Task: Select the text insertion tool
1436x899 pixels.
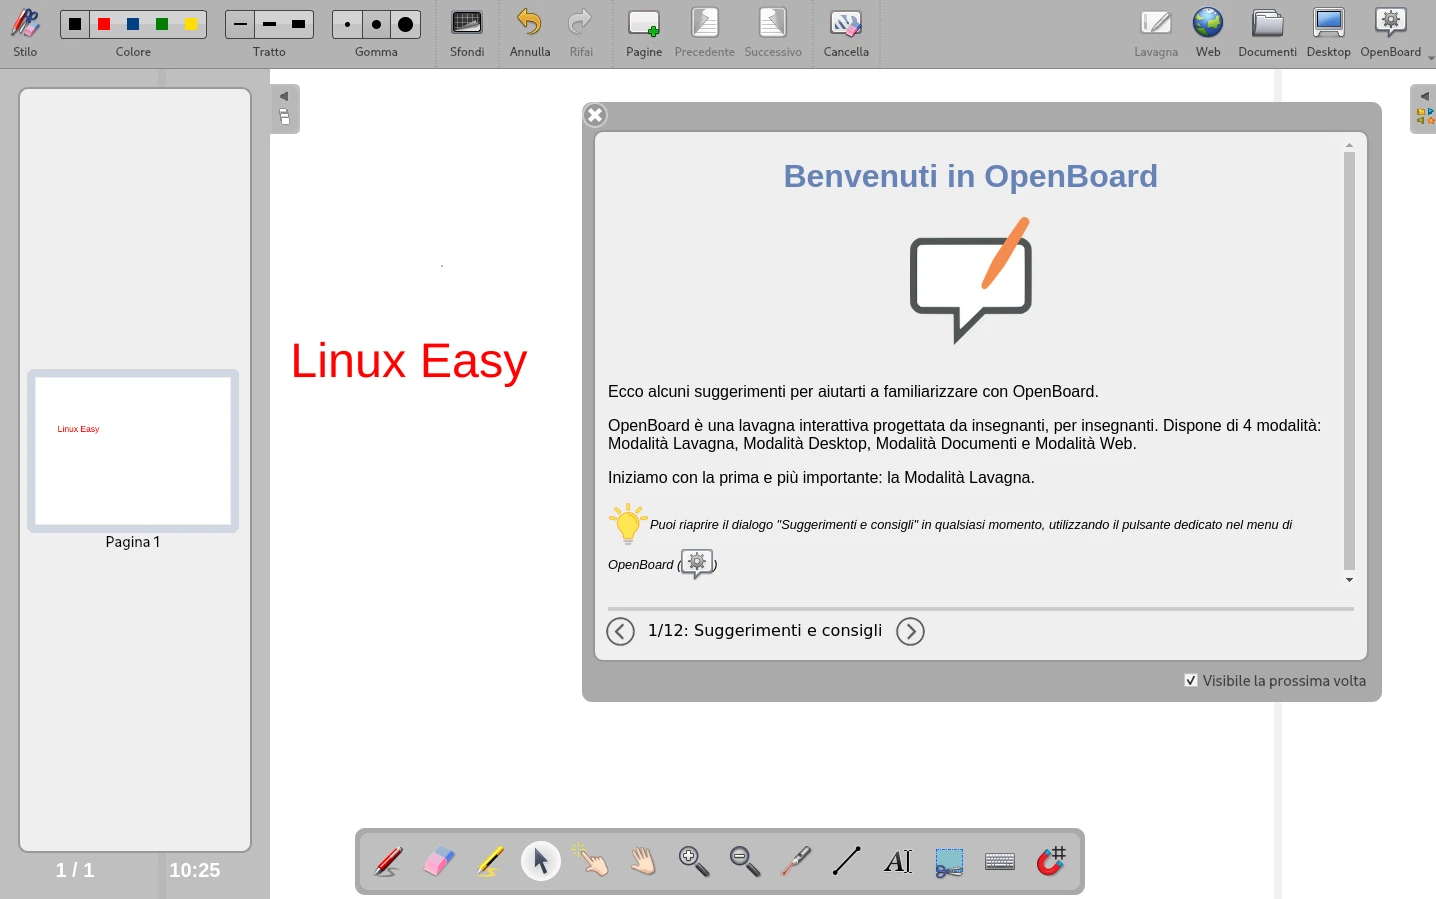Action: [x=897, y=861]
